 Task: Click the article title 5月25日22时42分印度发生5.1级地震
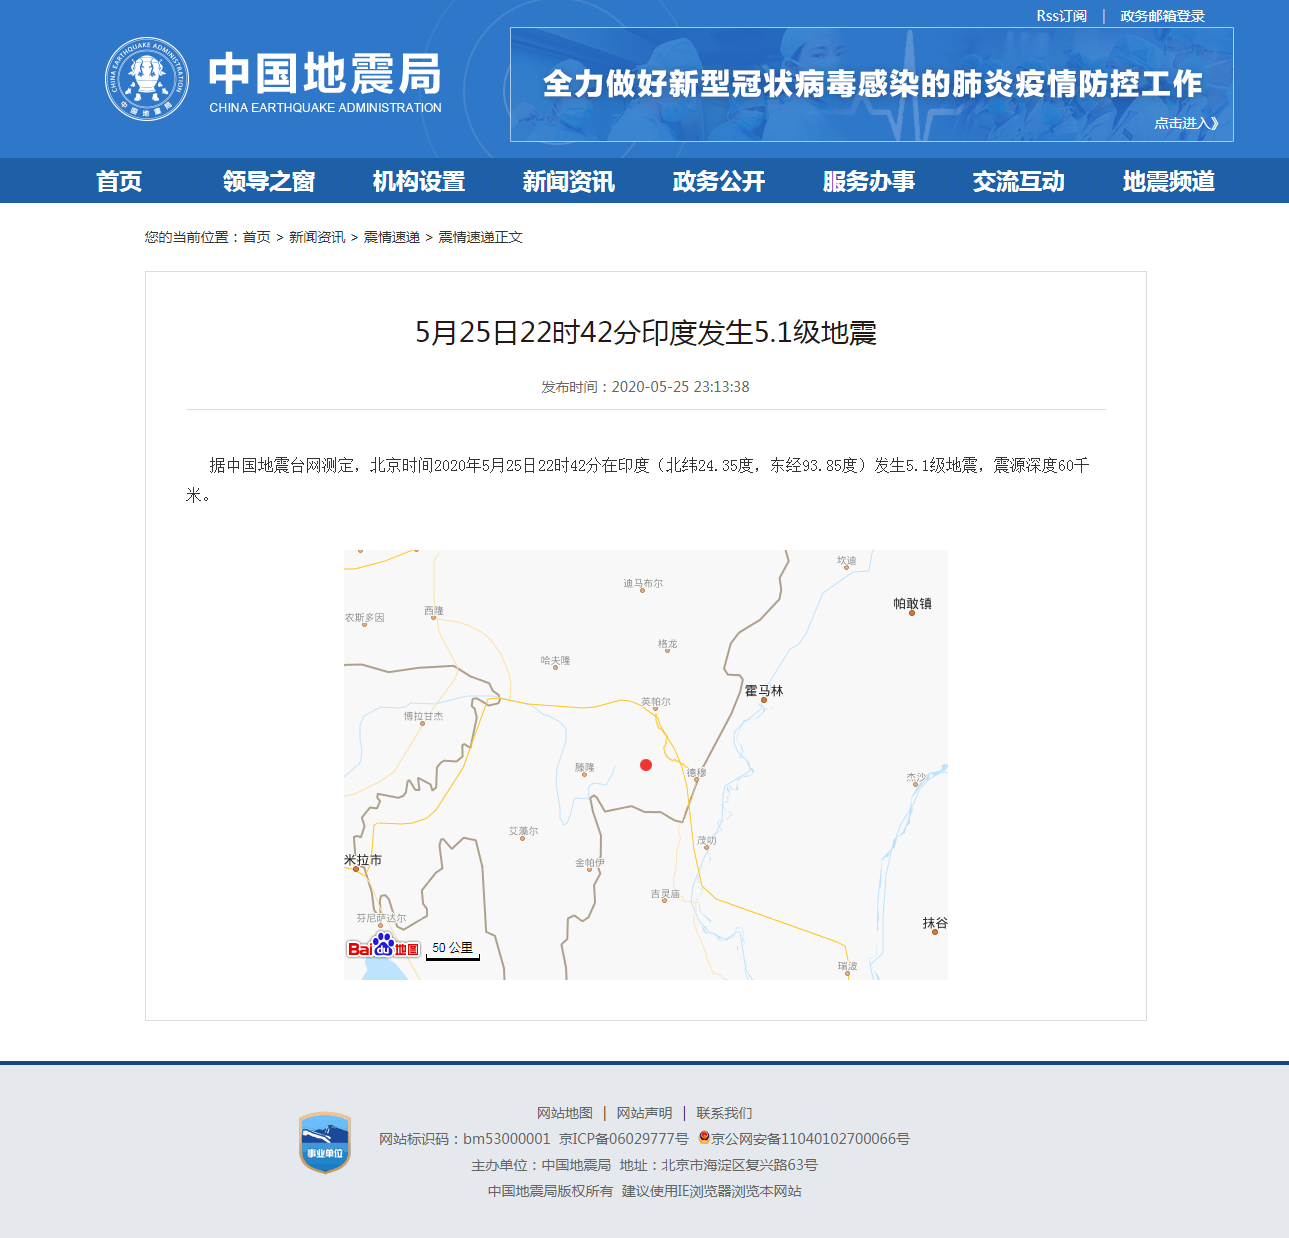(646, 332)
